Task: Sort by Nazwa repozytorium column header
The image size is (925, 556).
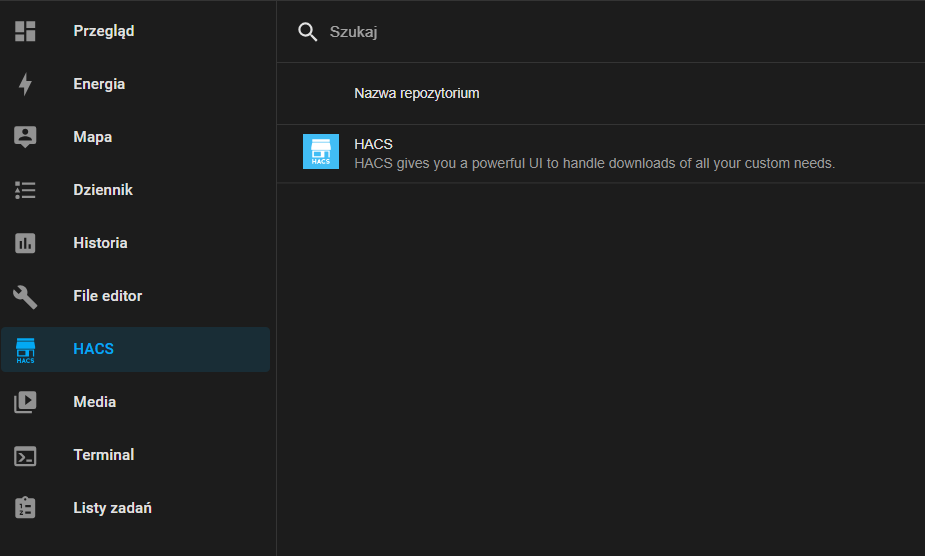Action: click(416, 93)
